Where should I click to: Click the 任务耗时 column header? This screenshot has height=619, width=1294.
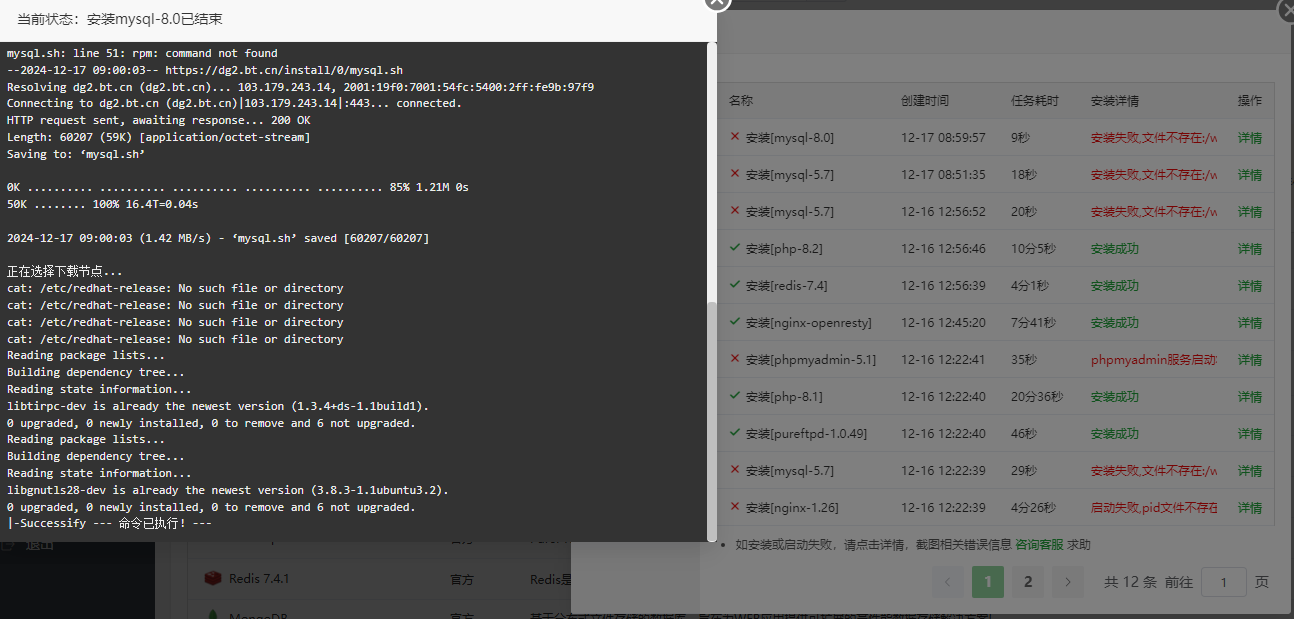tap(1035, 101)
